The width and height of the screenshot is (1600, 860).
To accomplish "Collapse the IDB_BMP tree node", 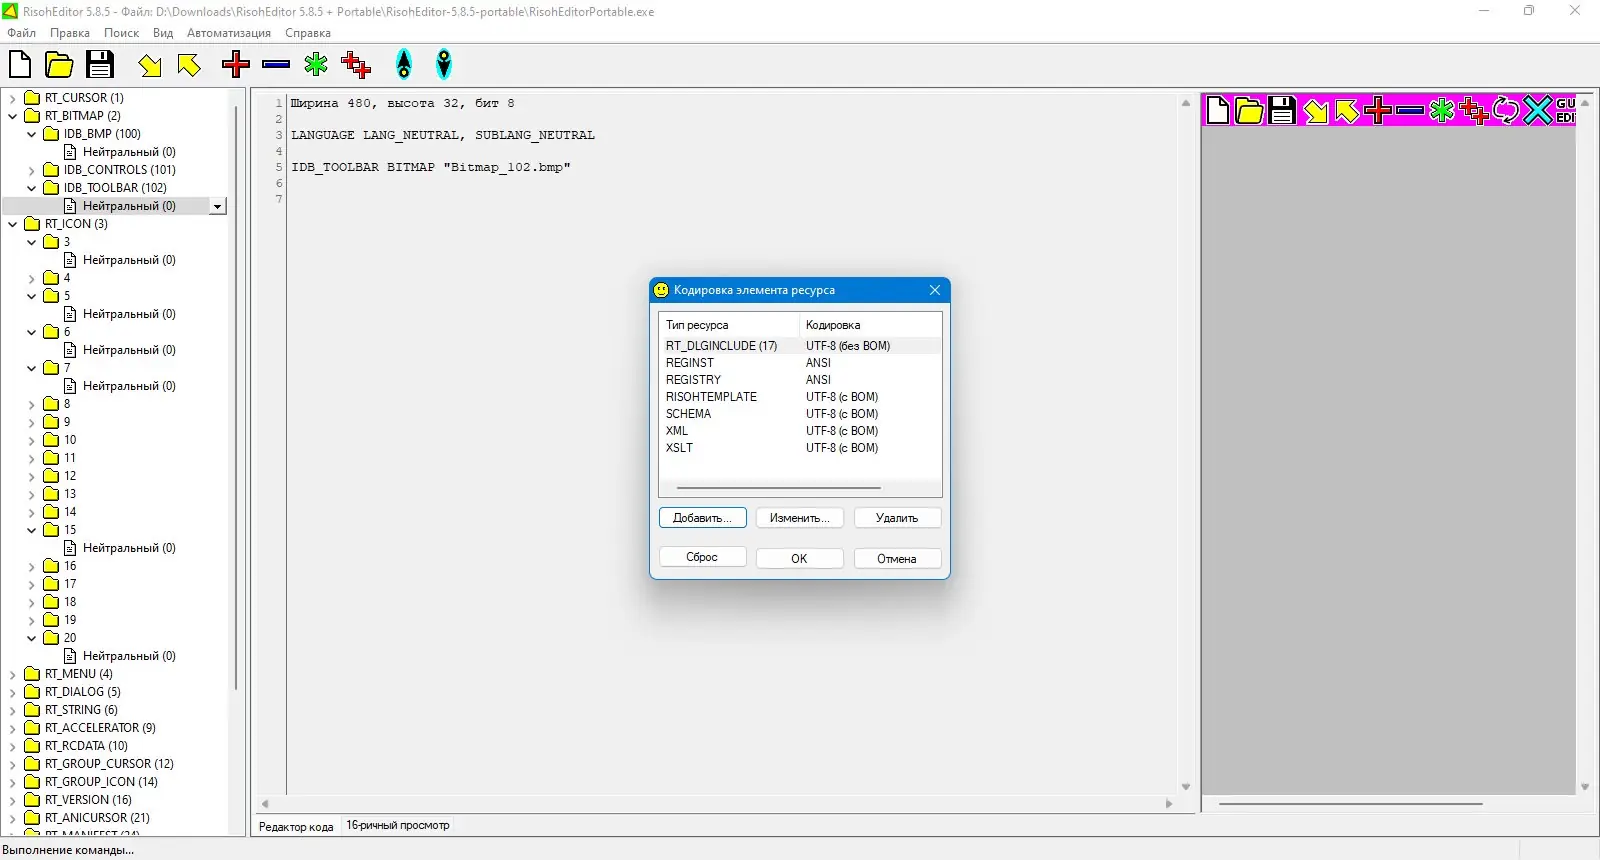I will [x=32, y=134].
